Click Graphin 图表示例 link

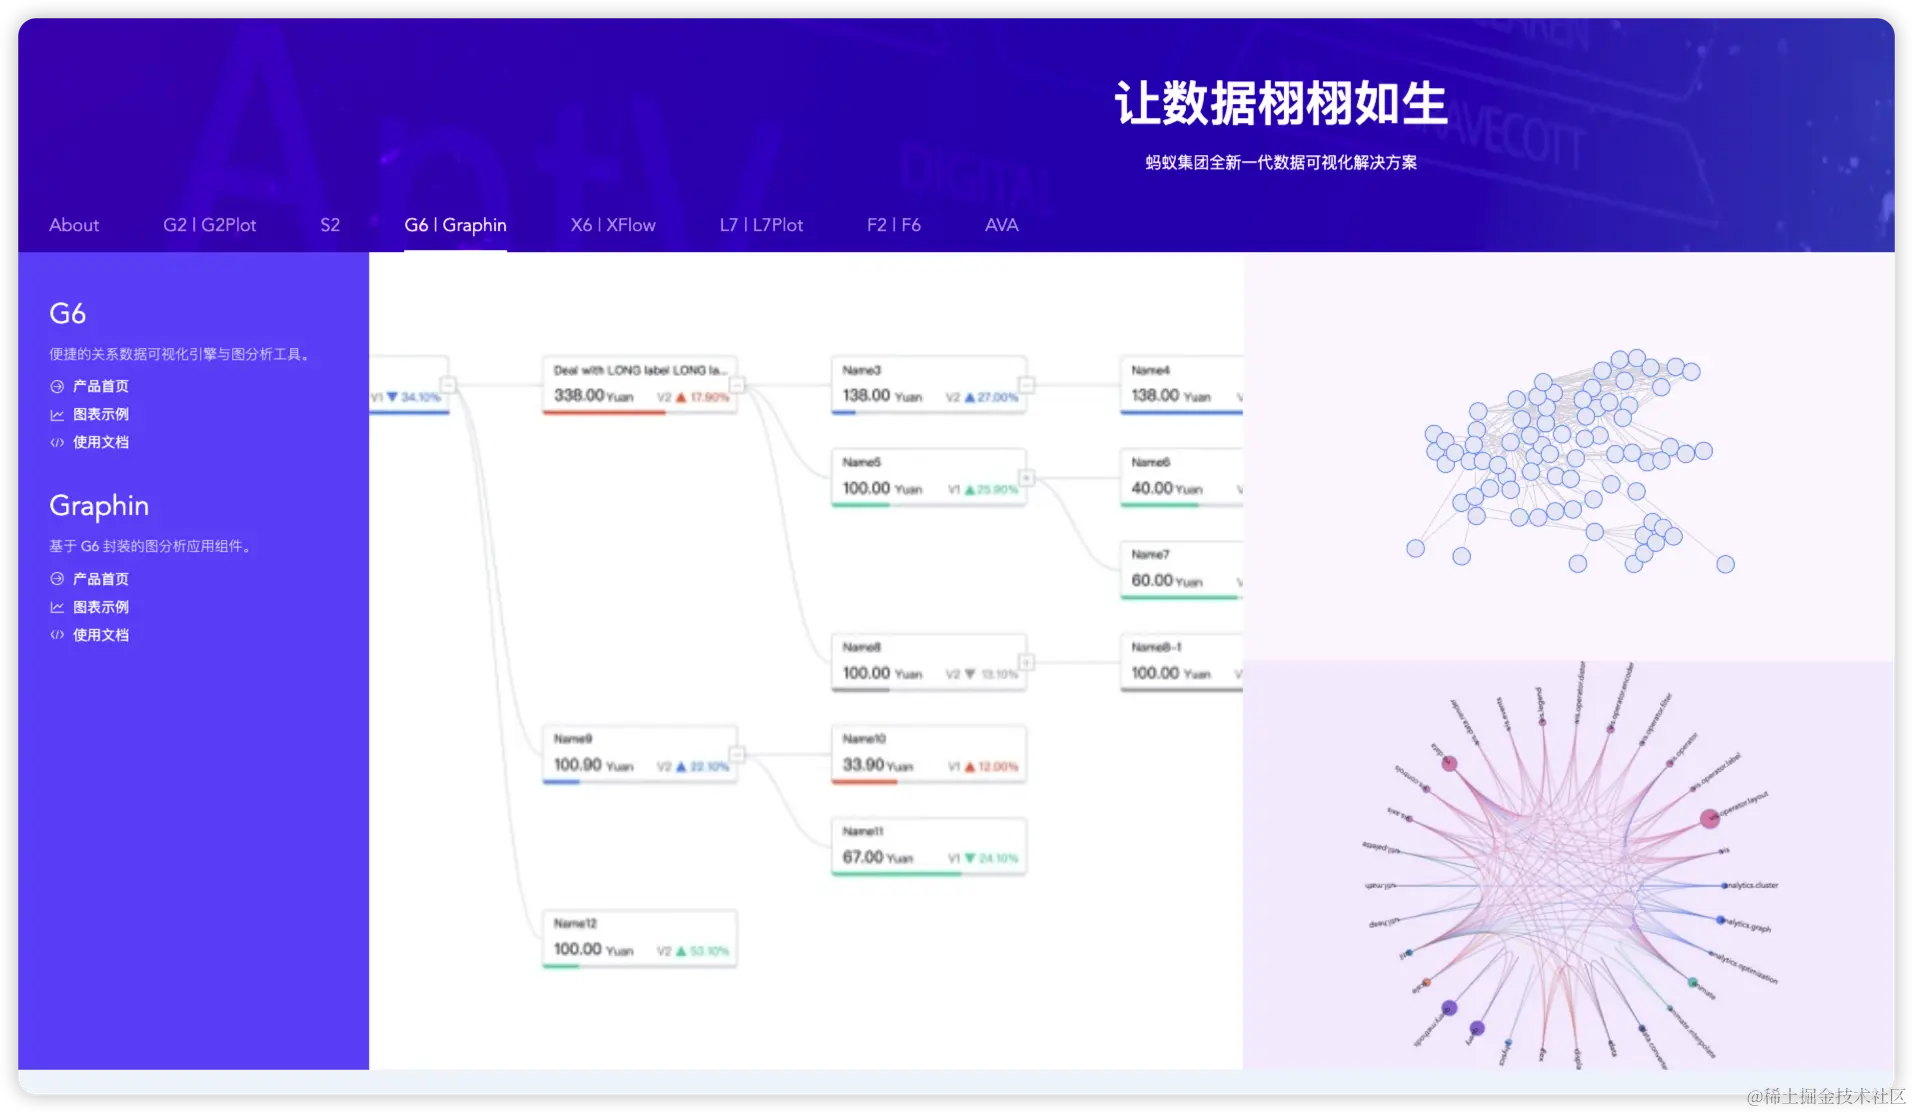pos(100,607)
